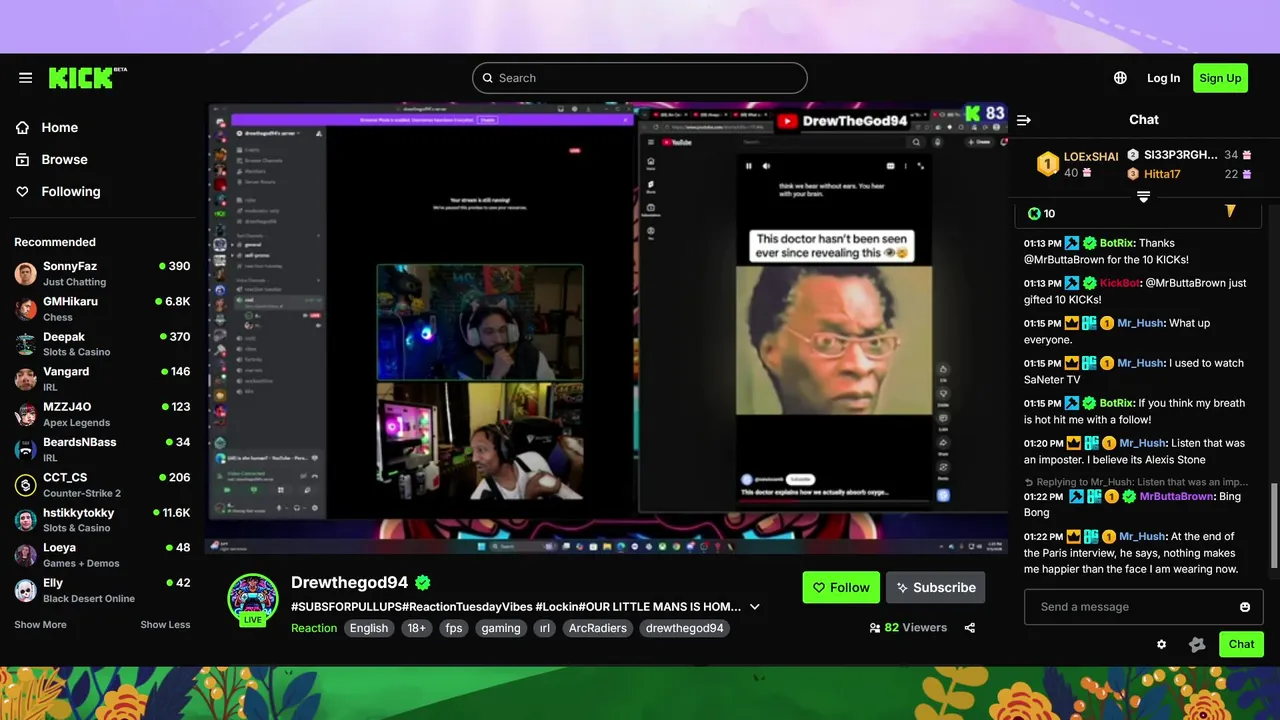Open Vangard recommended channel
Screen dimensions: 1280x720
[x=102, y=379]
